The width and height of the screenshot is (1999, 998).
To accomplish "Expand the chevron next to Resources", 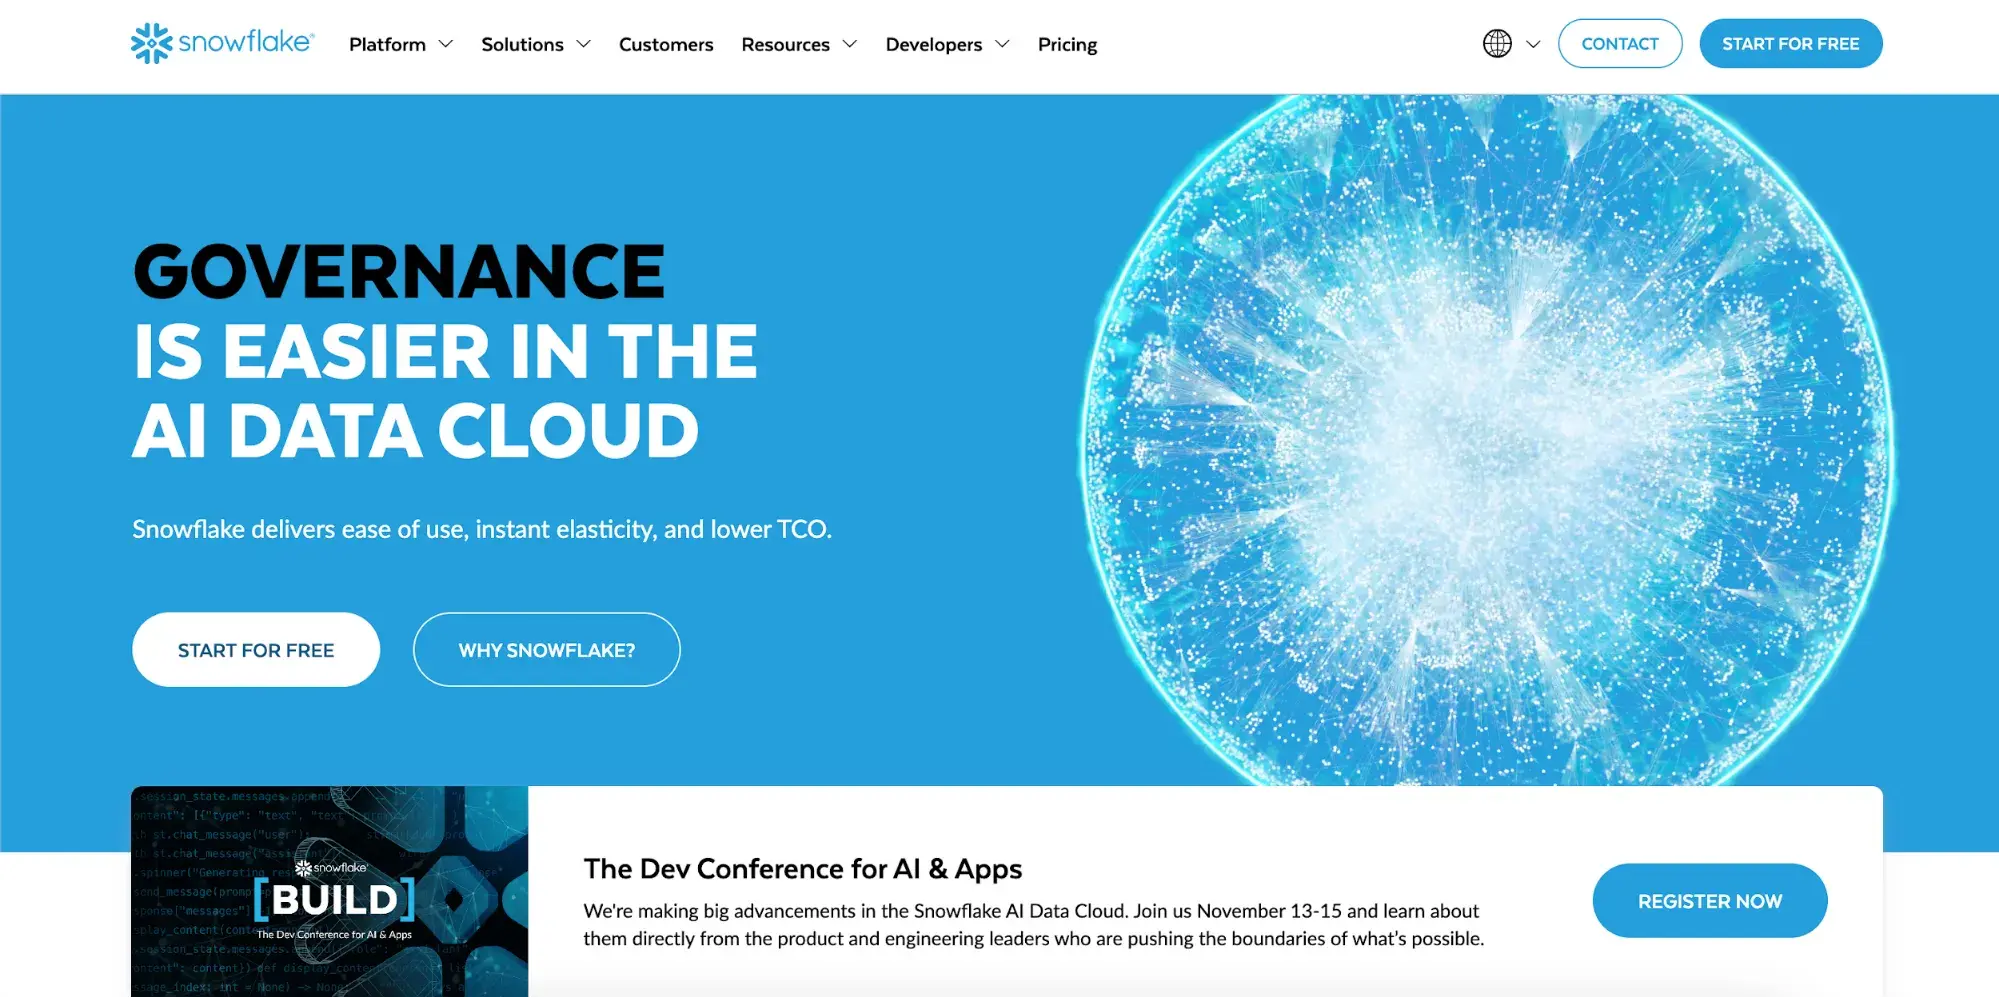I will (850, 44).
